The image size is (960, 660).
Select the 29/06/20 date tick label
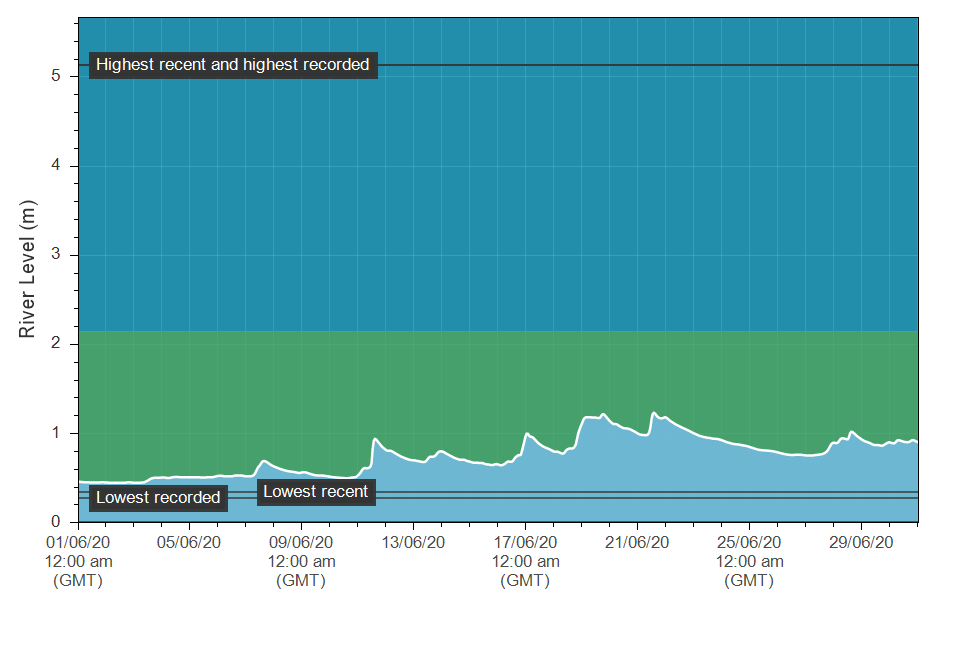click(x=862, y=543)
